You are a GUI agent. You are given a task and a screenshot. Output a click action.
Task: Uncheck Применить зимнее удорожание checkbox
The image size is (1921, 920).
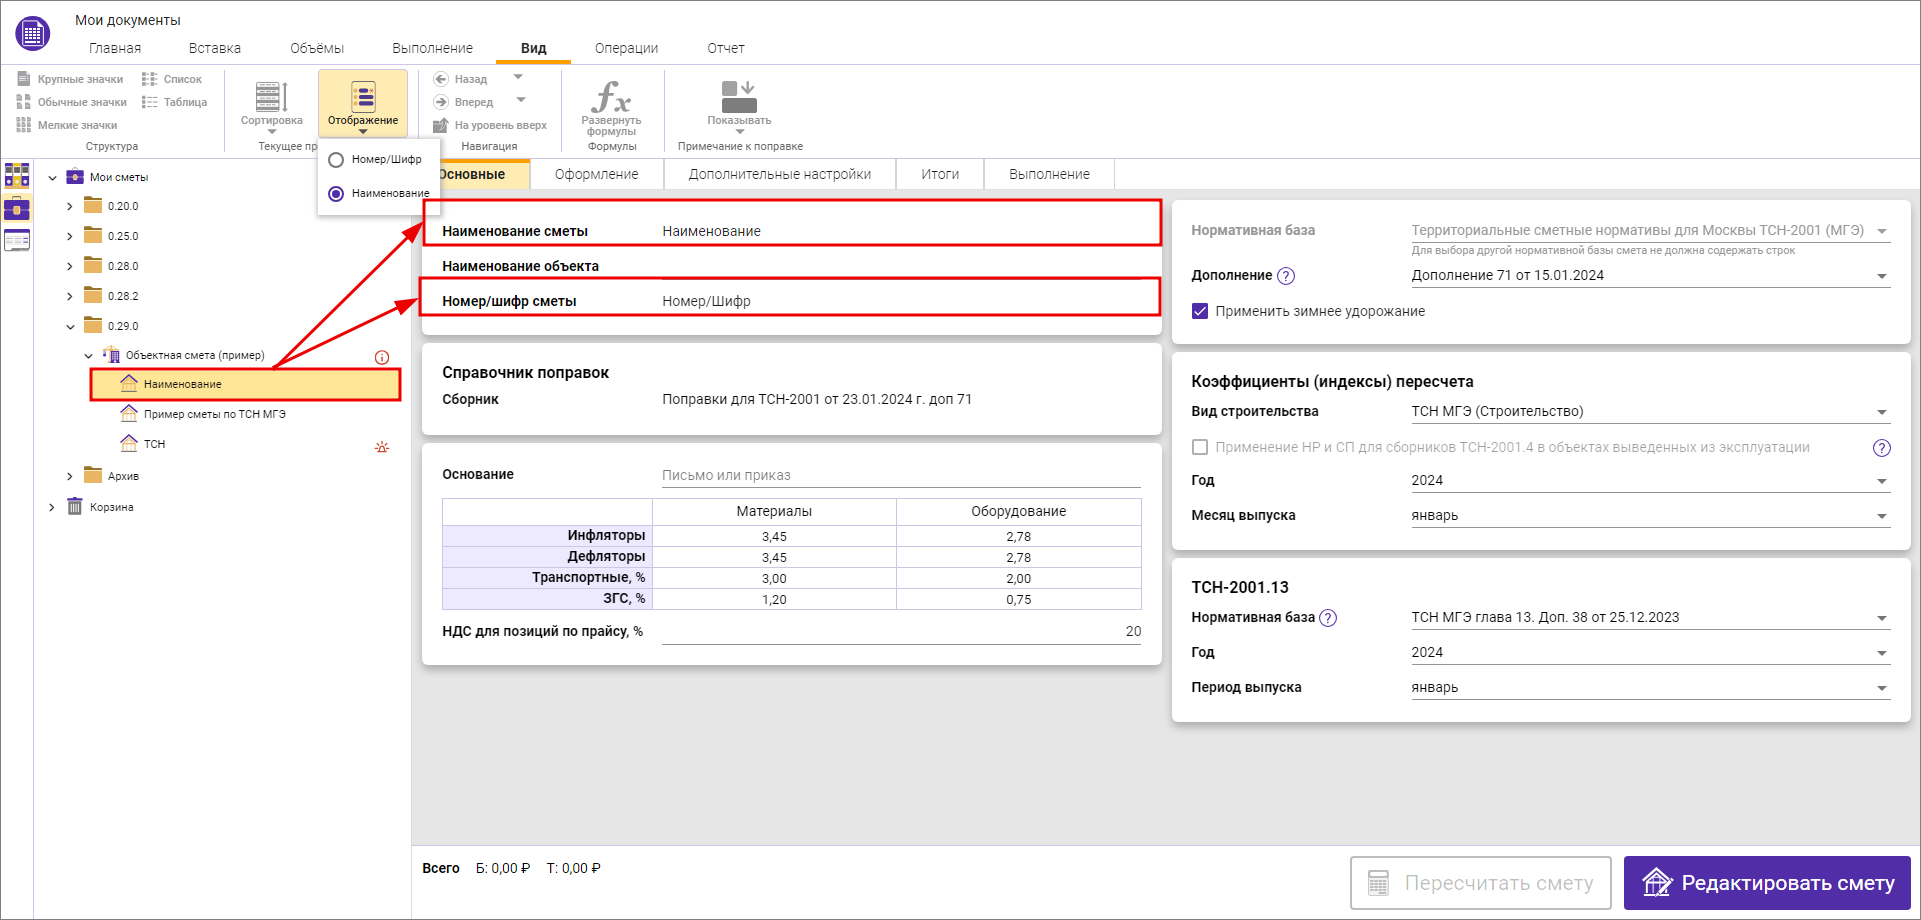[x=1200, y=311]
